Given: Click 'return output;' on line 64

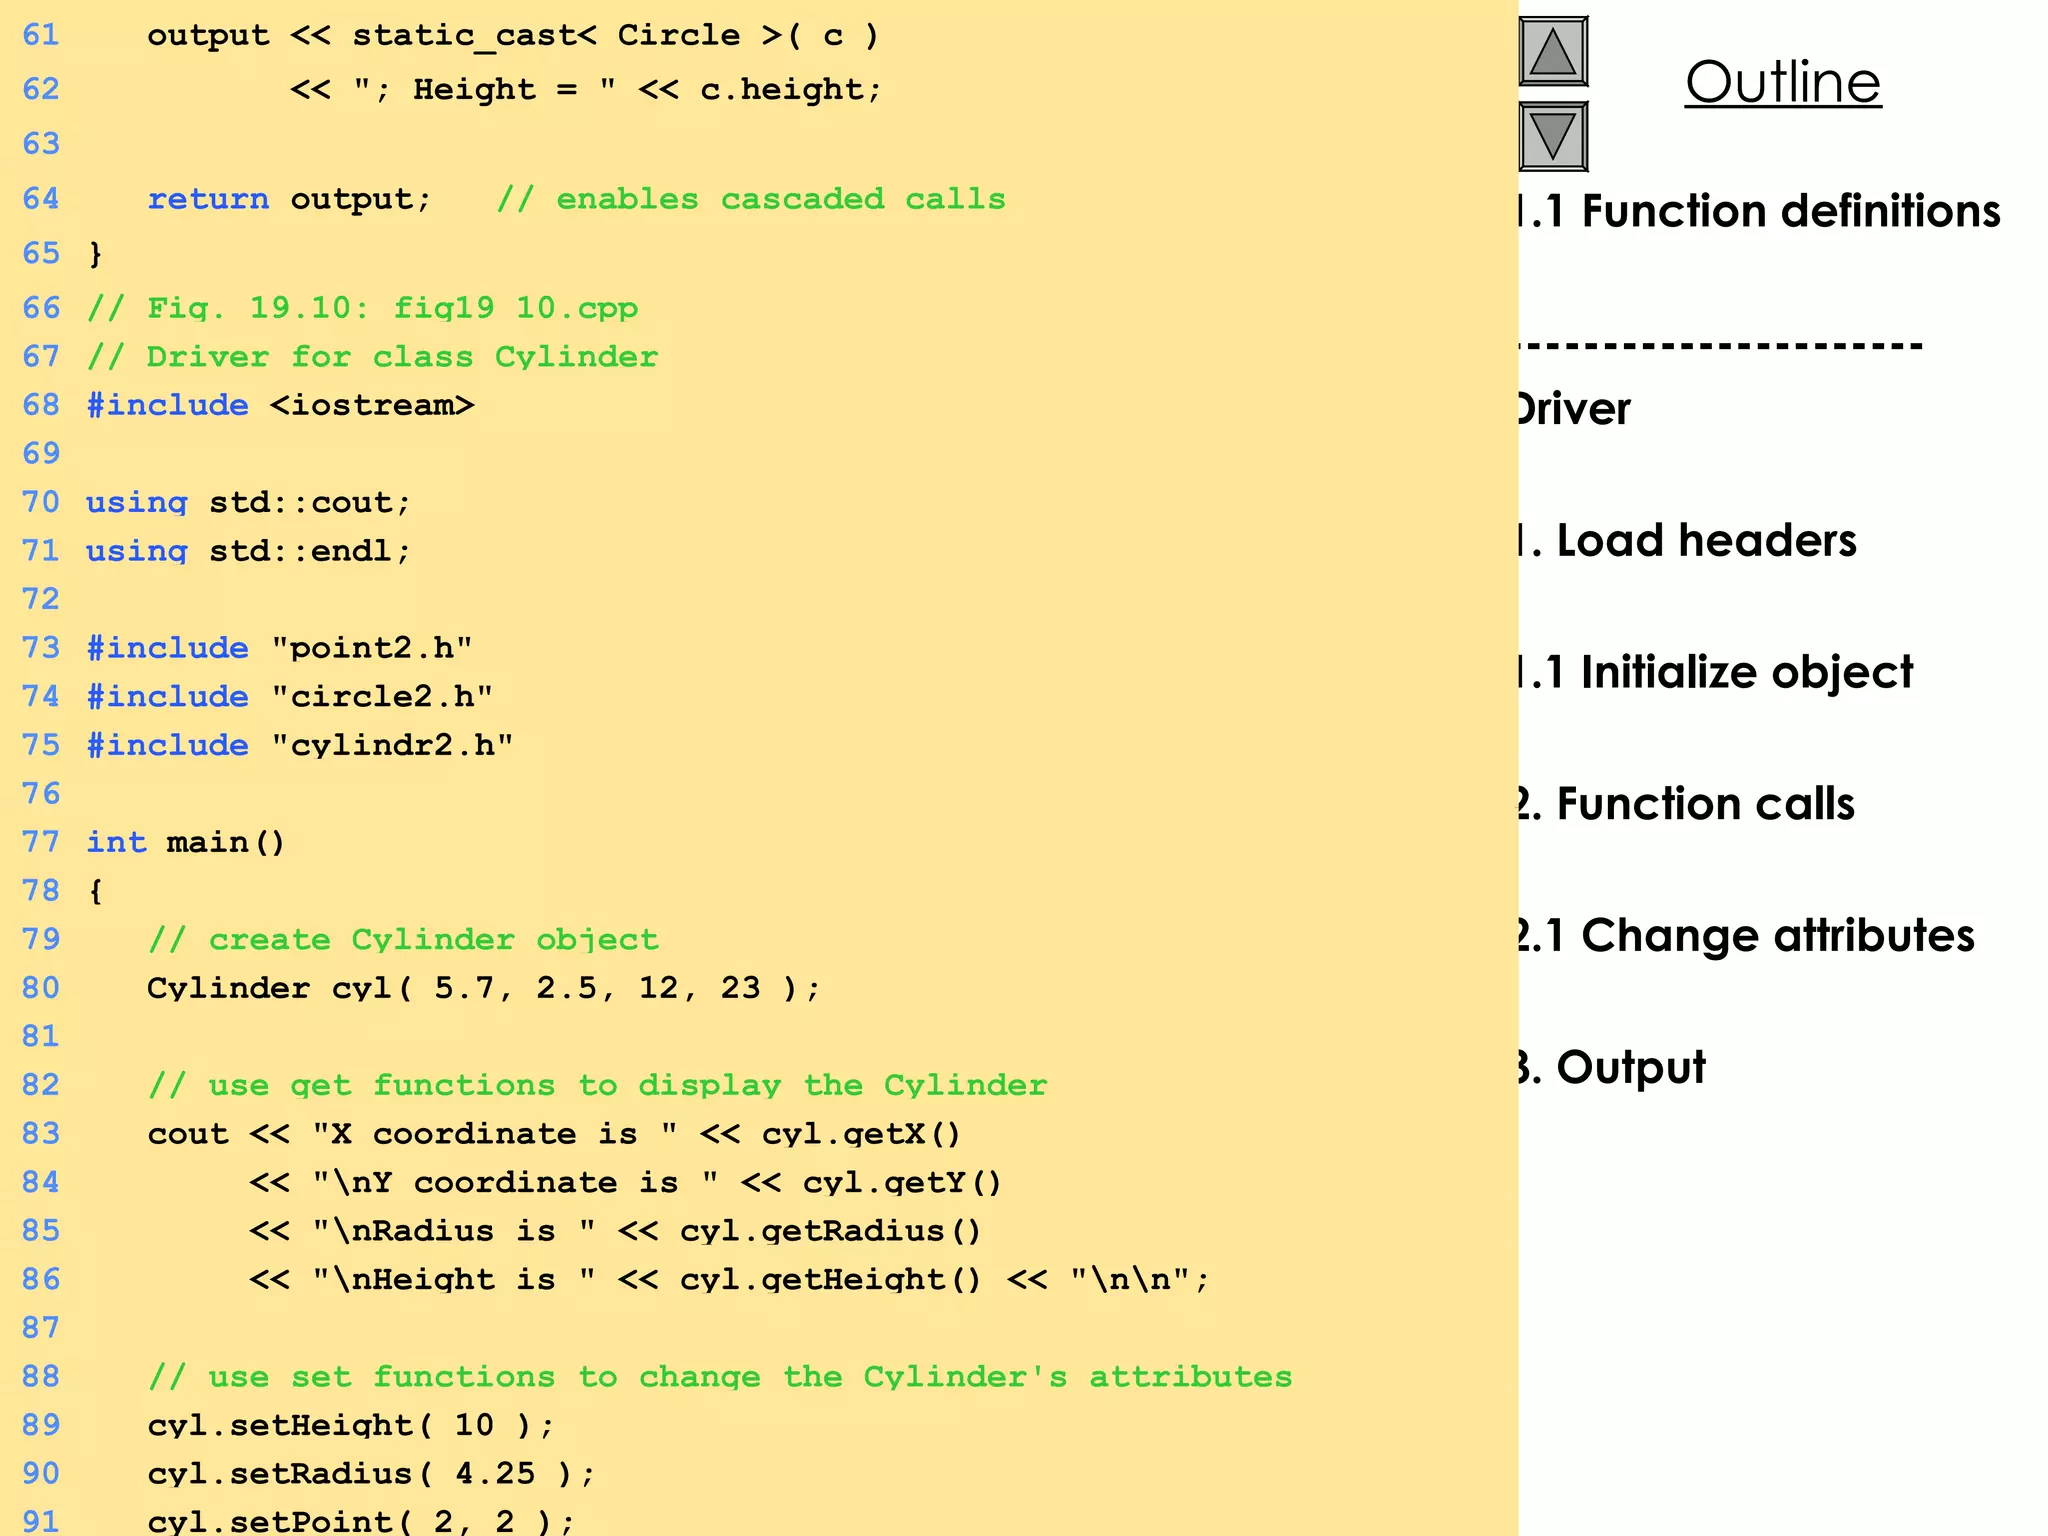Looking at the screenshot, I should pyautogui.click(x=289, y=199).
